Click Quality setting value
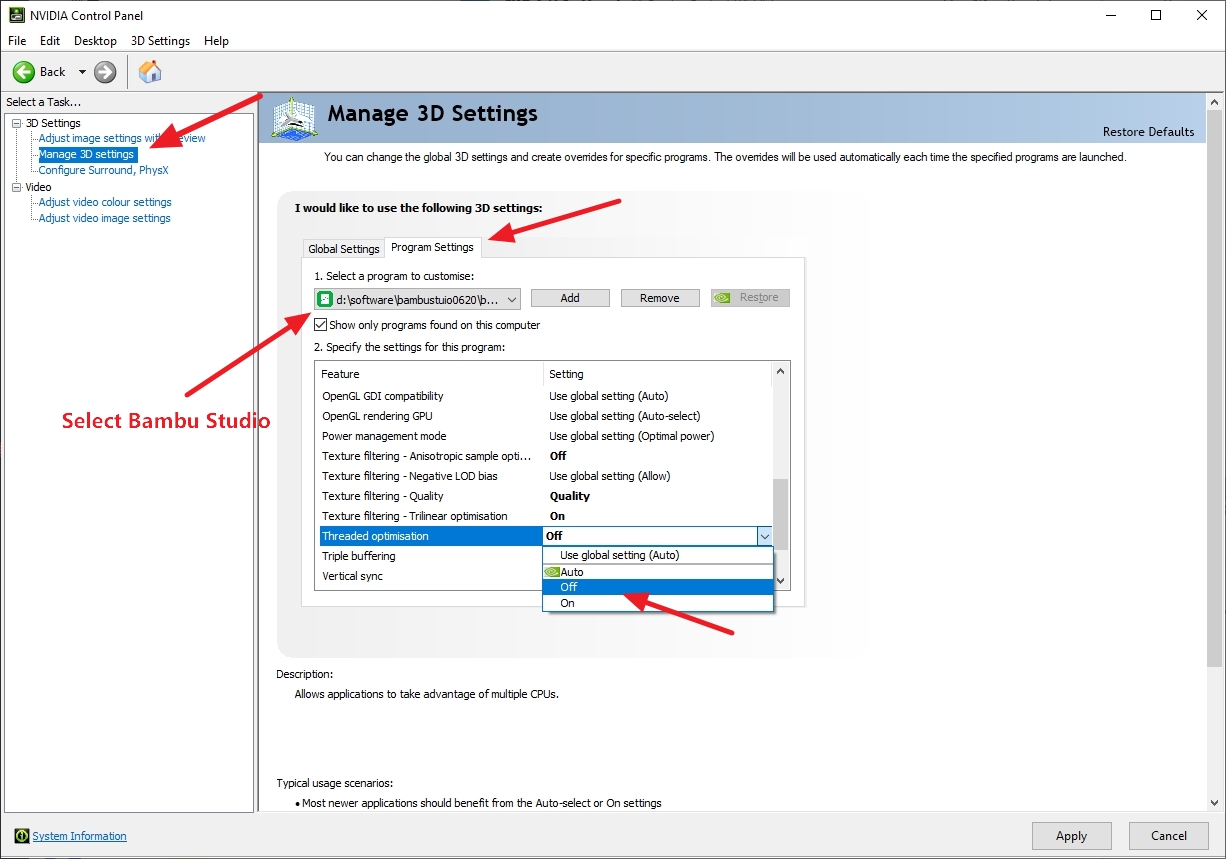1226x859 pixels. click(x=570, y=496)
